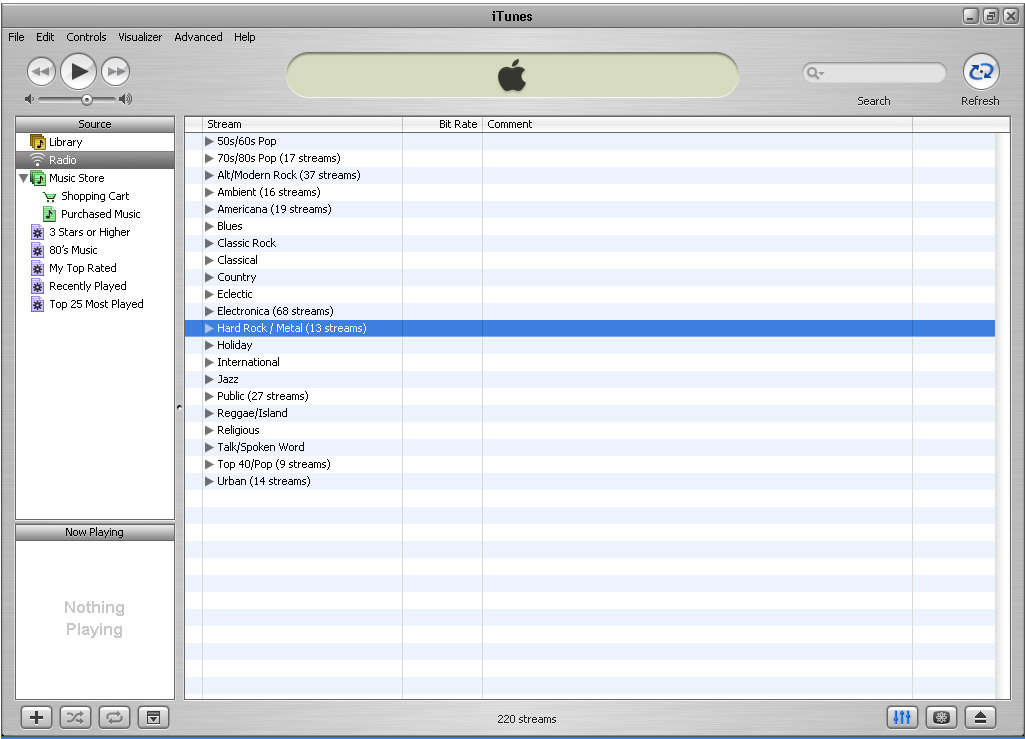Expand the Hard Rock / Metal triangle

209,328
